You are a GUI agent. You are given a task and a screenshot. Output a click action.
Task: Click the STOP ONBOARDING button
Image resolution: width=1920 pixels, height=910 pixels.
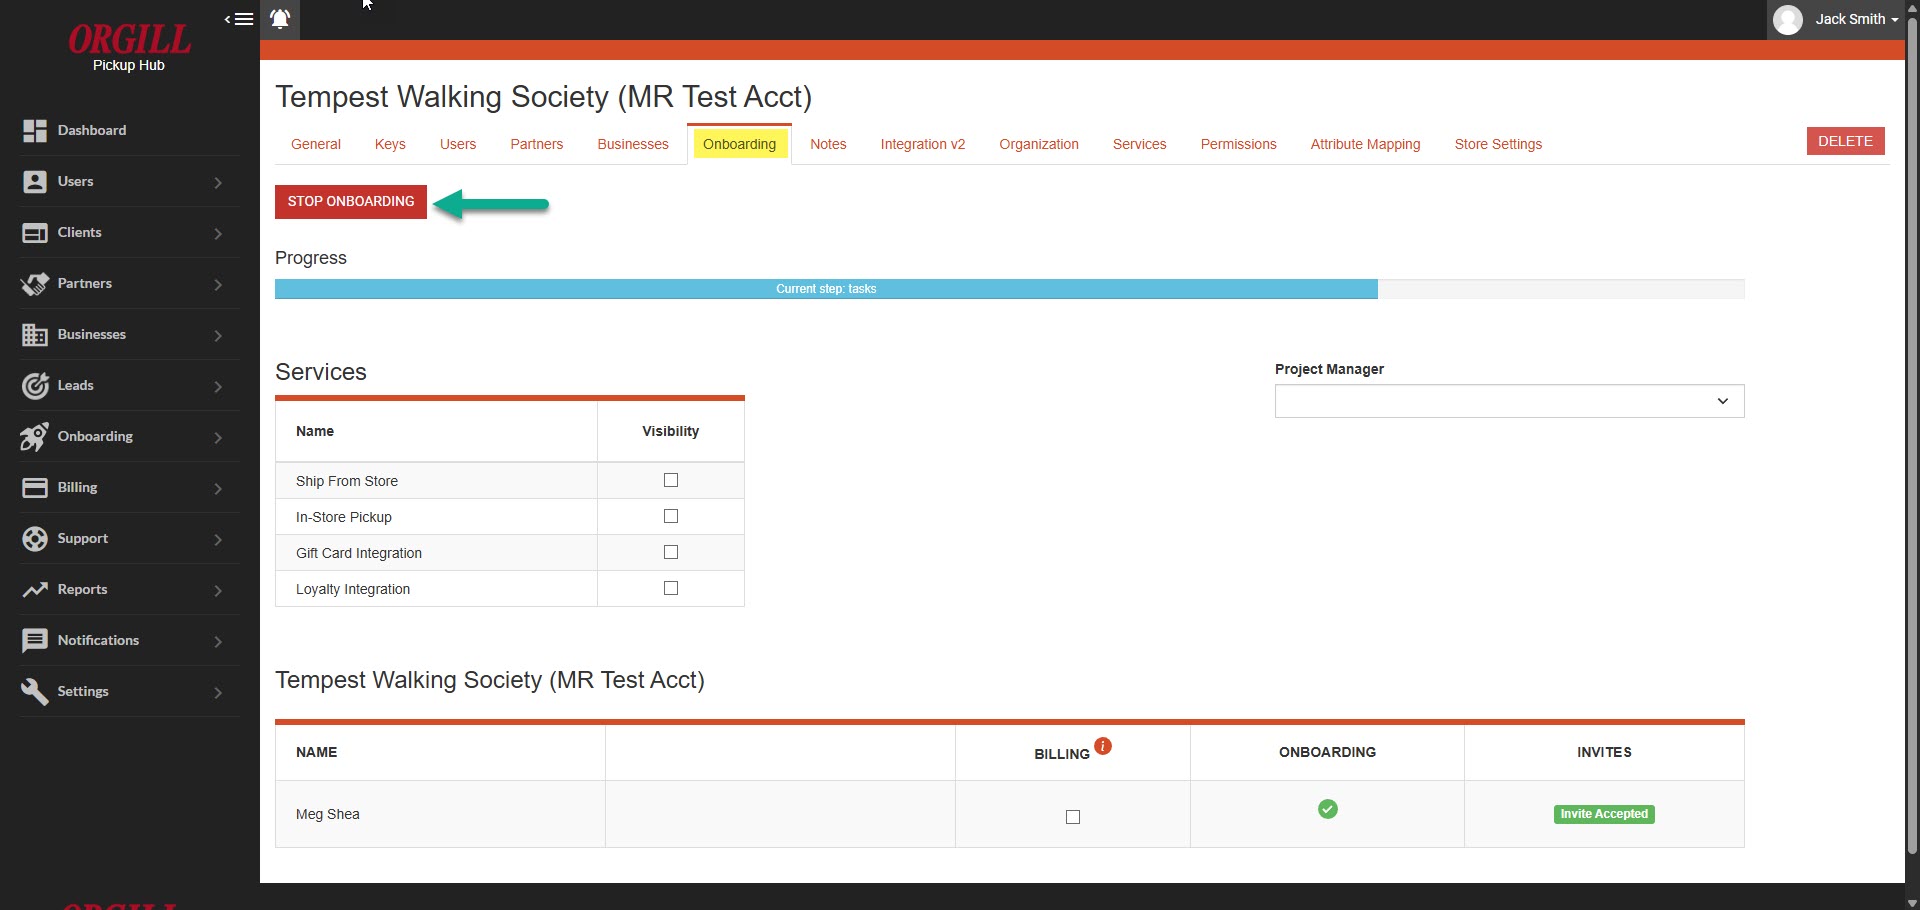(x=351, y=201)
